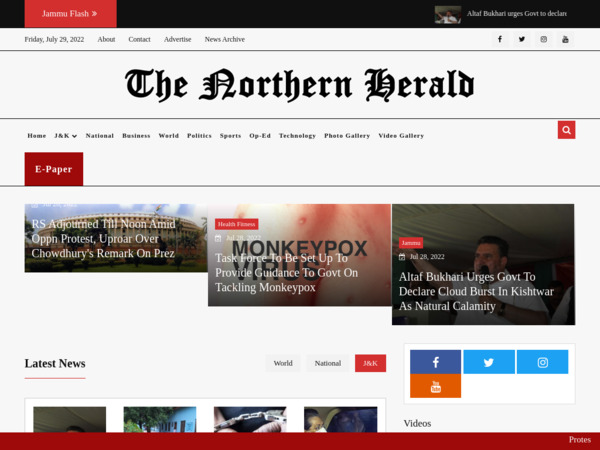This screenshot has height=450, width=600.
Task: Open the fourth Latest News thumbnail
Action: pyautogui.click(x=341, y=419)
